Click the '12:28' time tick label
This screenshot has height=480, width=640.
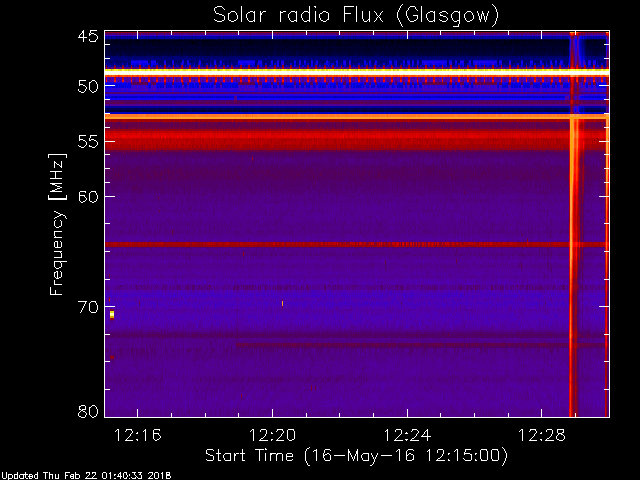pyautogui.click(x=542, y=435)
